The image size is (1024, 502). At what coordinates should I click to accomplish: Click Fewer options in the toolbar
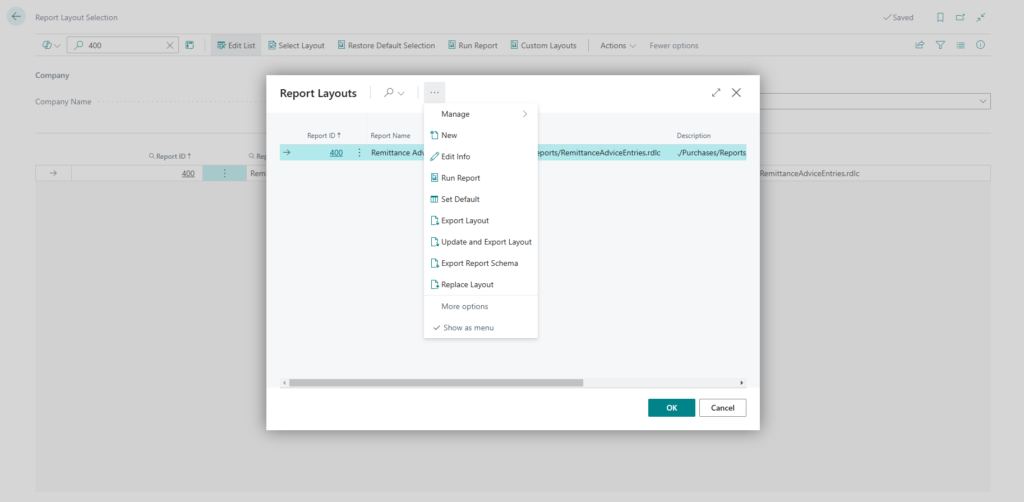pyautogui.click(x=673, y=46)
